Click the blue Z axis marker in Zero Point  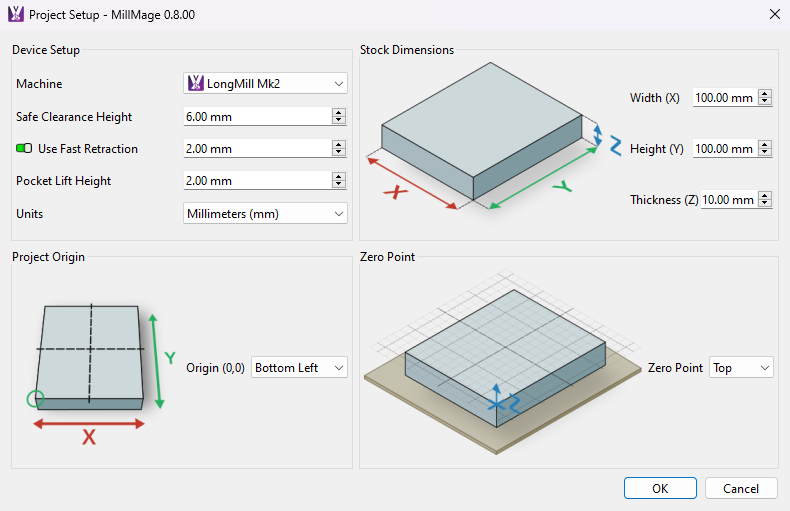coord(497,402)
